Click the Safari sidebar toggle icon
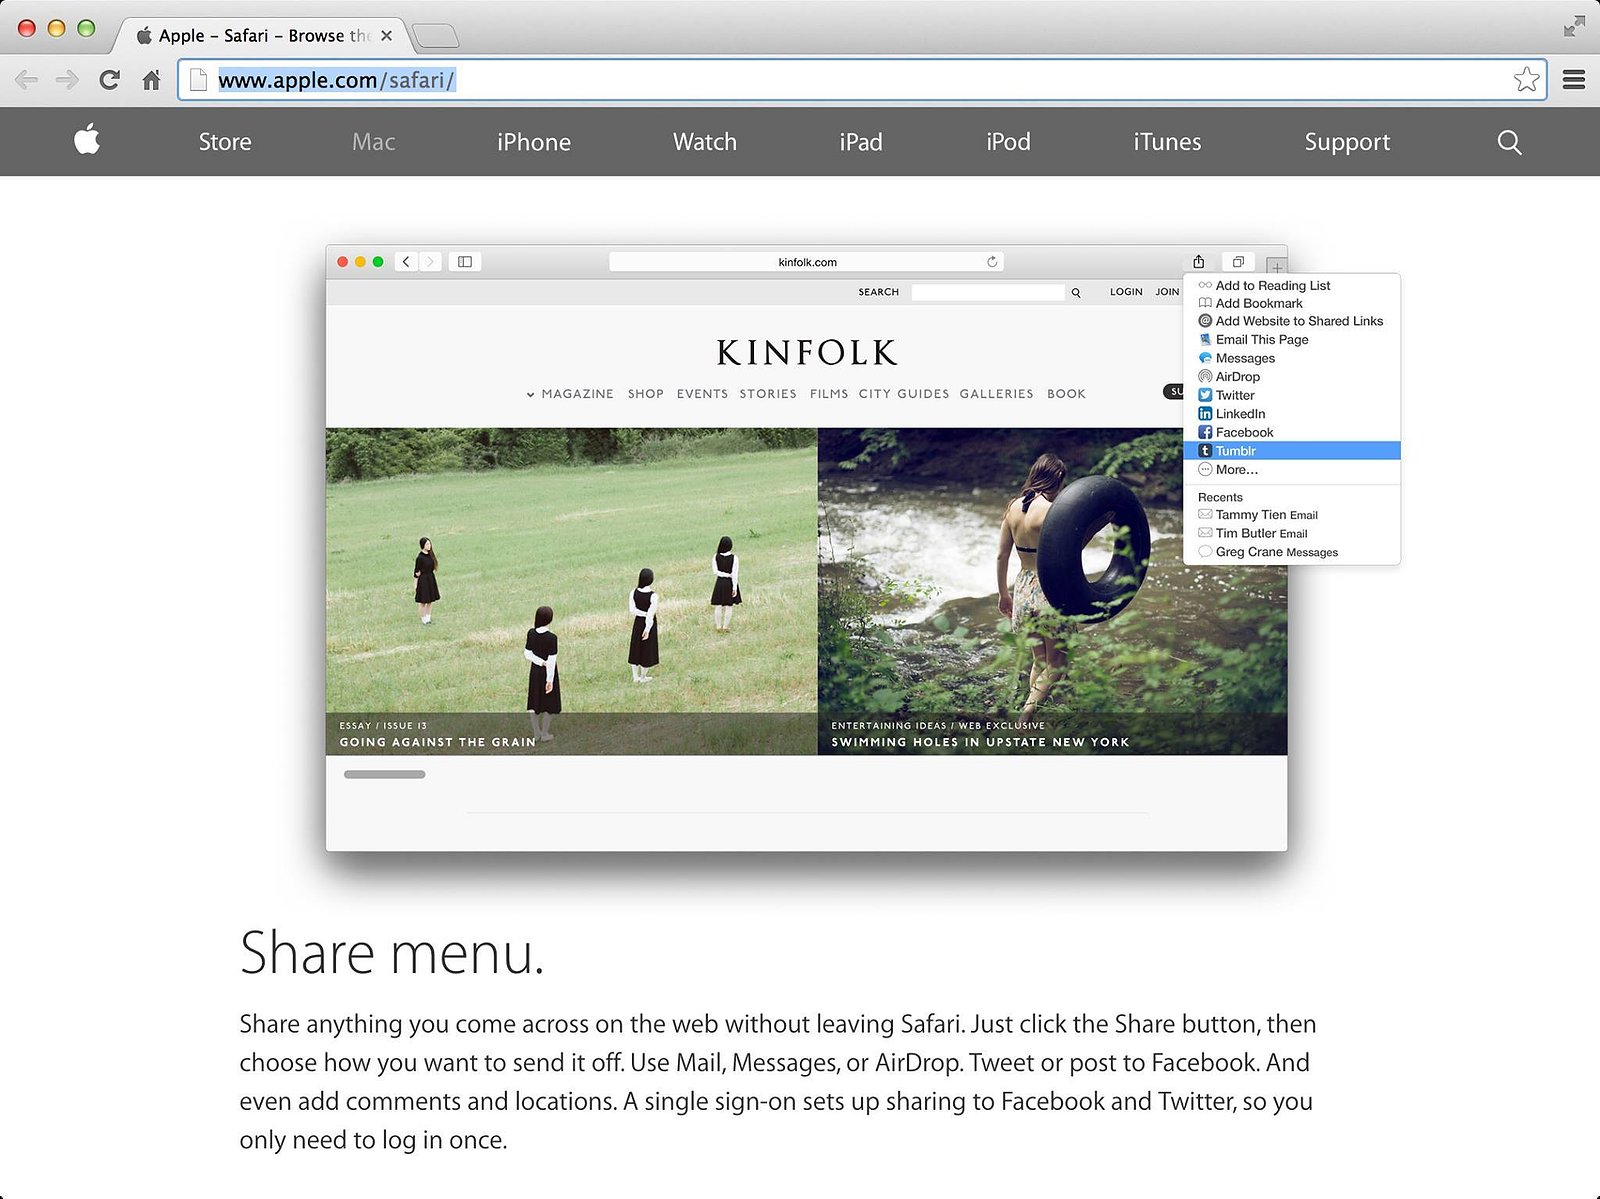 click(465, 262)
